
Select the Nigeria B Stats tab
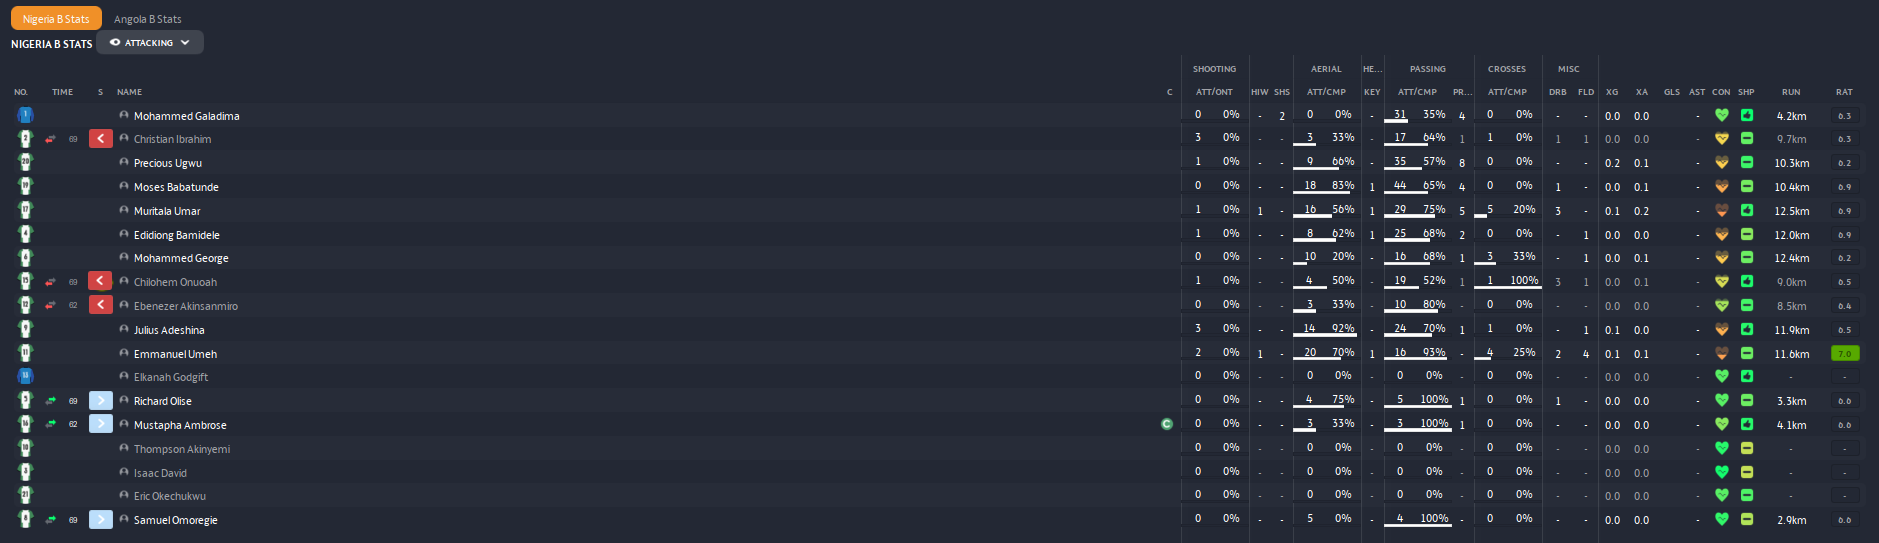coord(56,19)
